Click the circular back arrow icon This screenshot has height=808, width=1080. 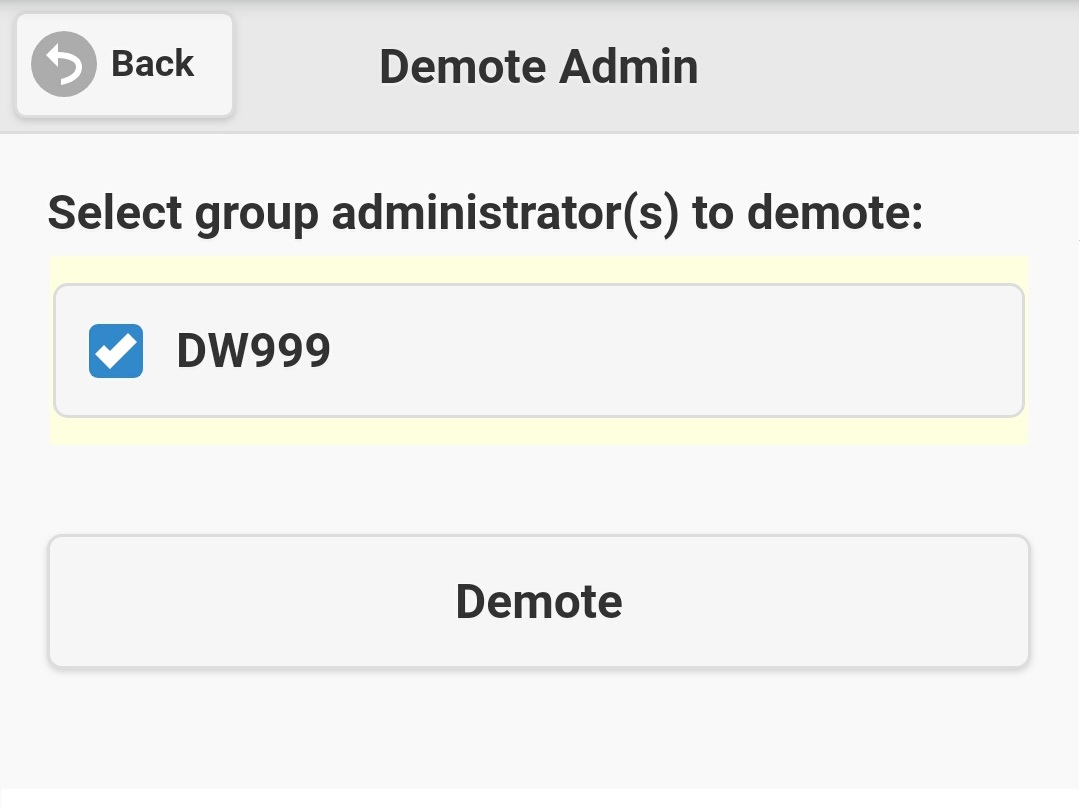click(x=64, y=64)
